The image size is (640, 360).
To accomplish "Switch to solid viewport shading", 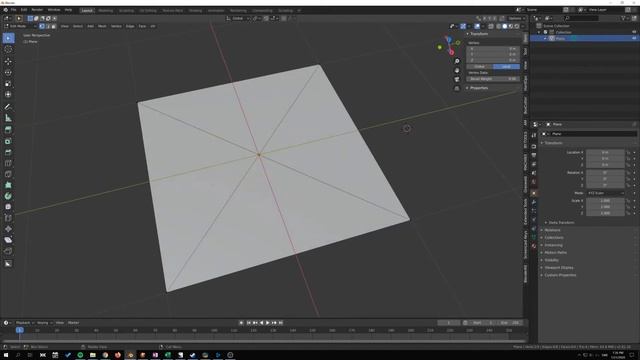I will tap(505, 26).
